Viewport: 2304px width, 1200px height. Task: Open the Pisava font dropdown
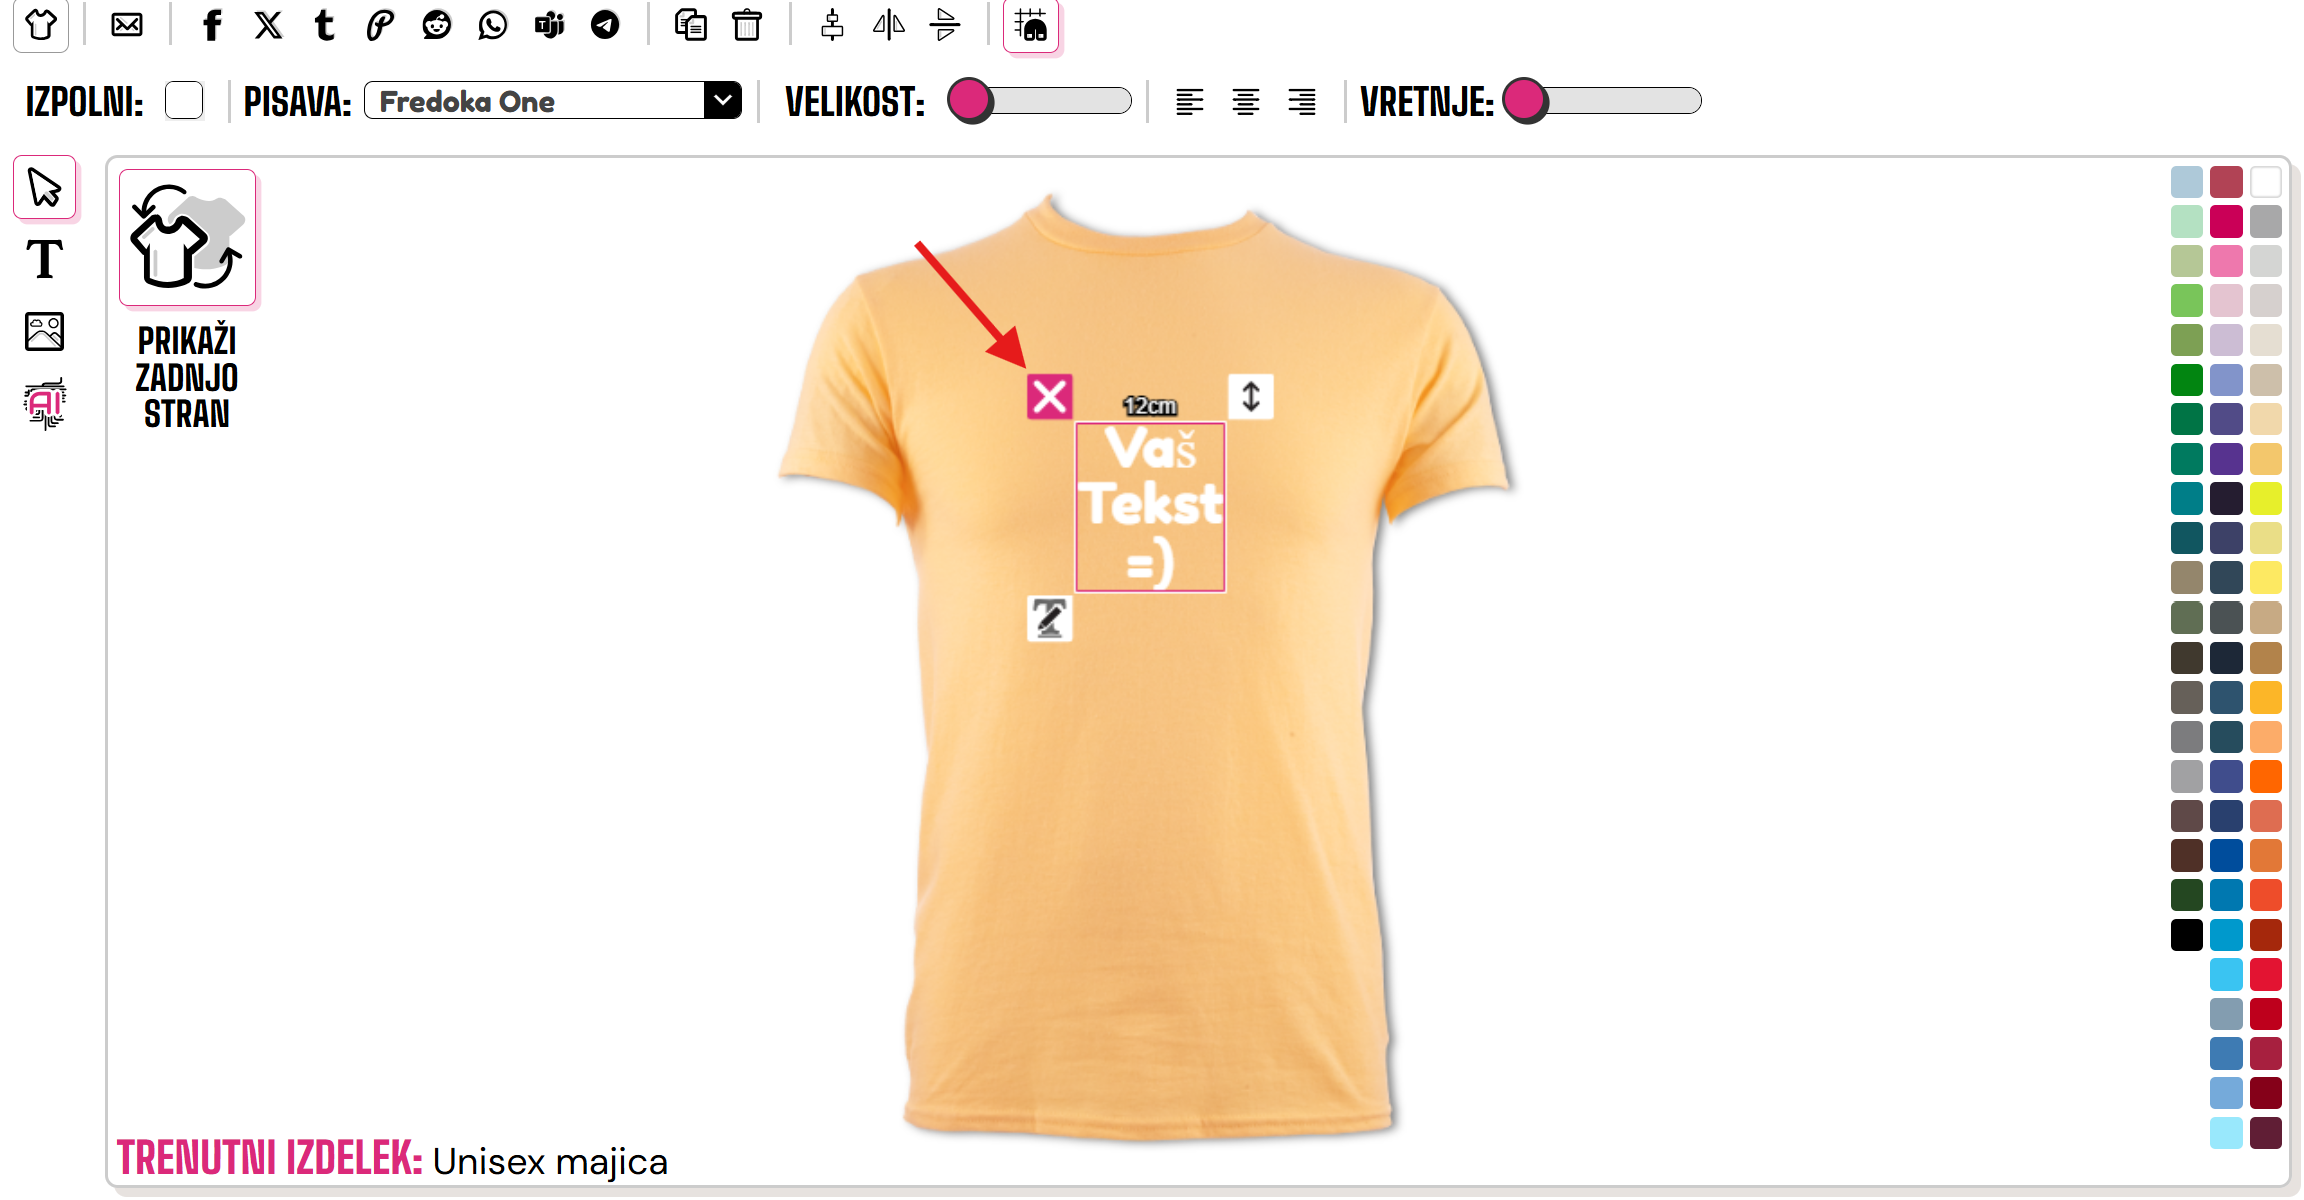(x=553, y=101)
